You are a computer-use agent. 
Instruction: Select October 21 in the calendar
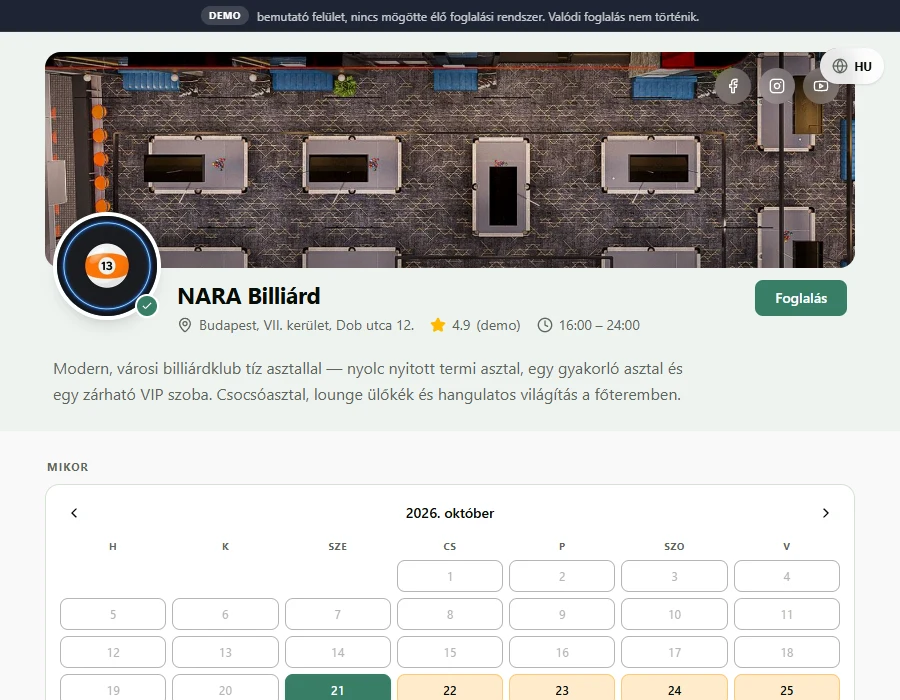pos(338,687)
